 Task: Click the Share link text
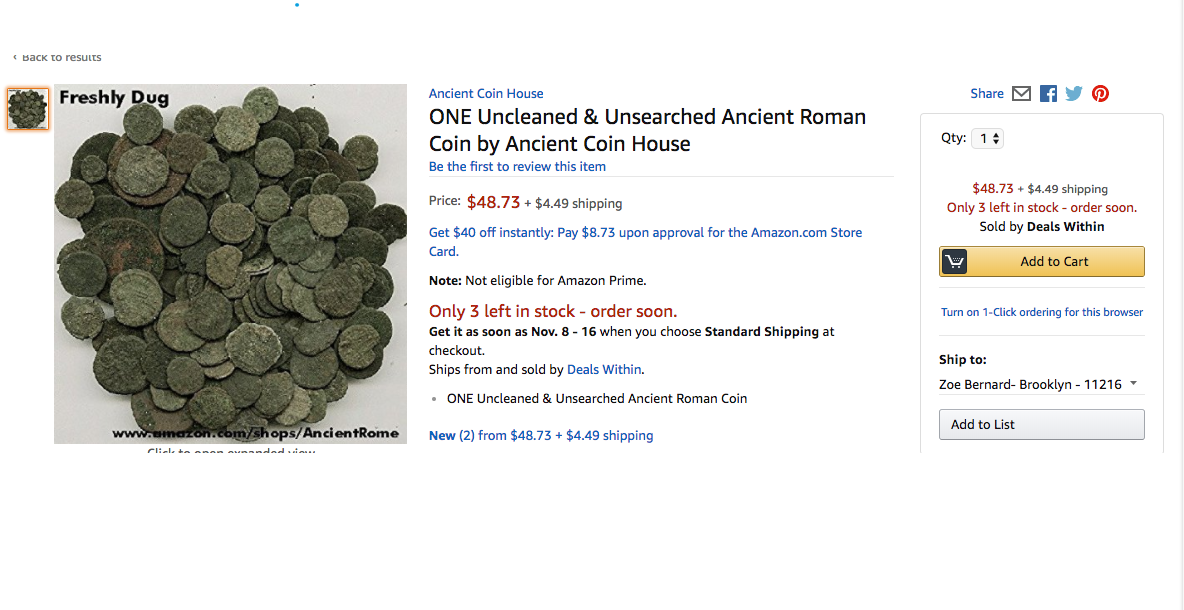point(986,93)
